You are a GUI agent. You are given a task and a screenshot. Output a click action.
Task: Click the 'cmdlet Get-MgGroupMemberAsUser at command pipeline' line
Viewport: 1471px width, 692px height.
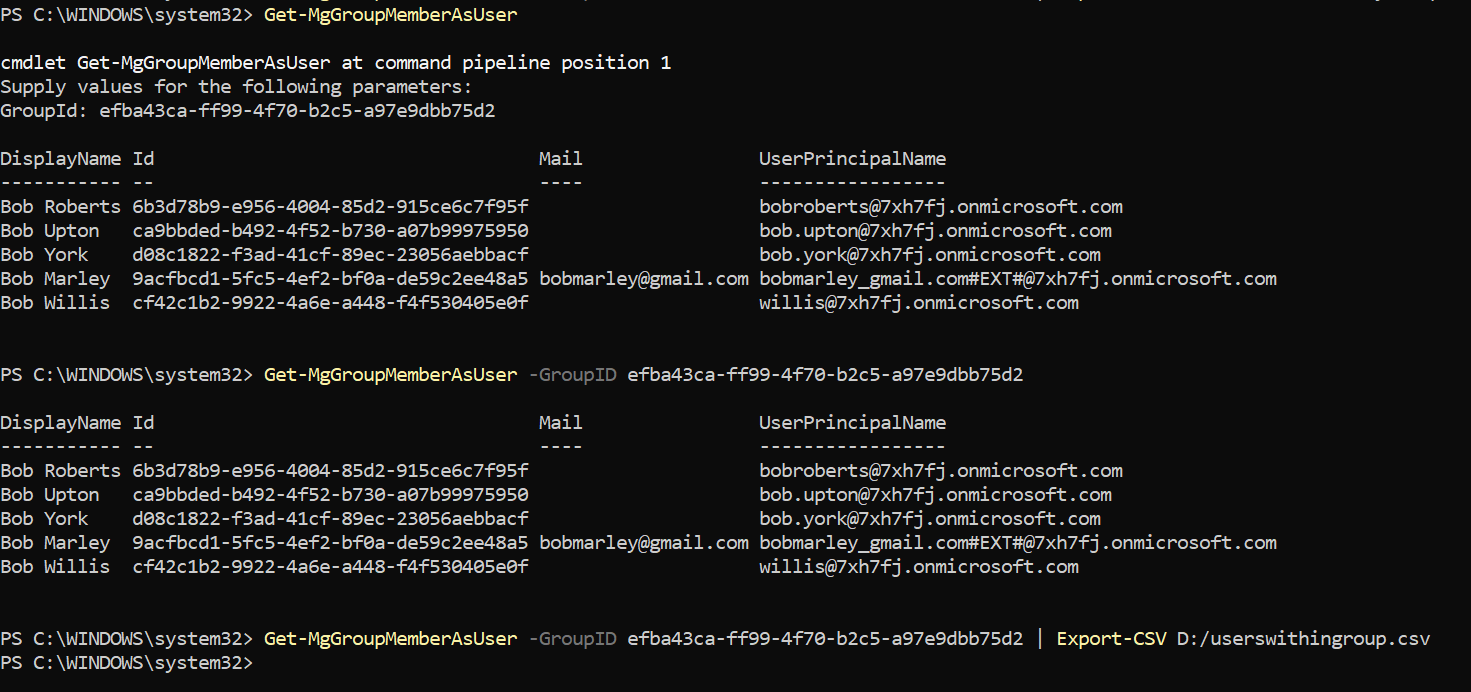point(335,63)
